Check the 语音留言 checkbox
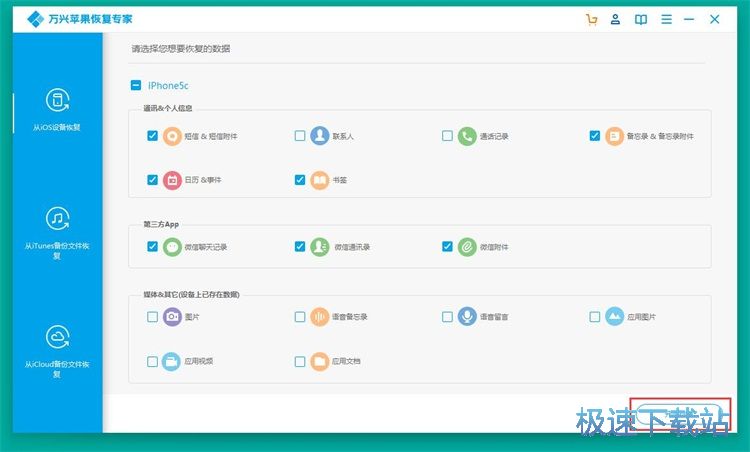The image size is (750, 452). [x=447, y=317]
